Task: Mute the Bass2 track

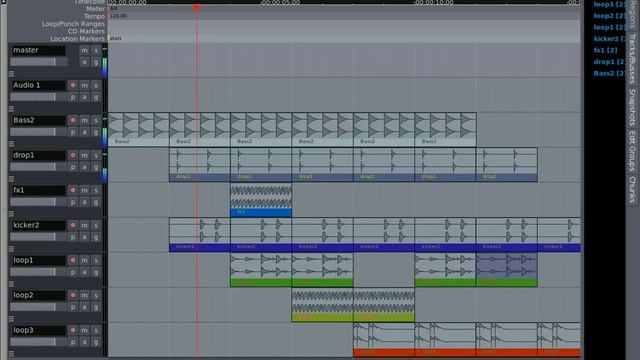Action: click(84, 120)
